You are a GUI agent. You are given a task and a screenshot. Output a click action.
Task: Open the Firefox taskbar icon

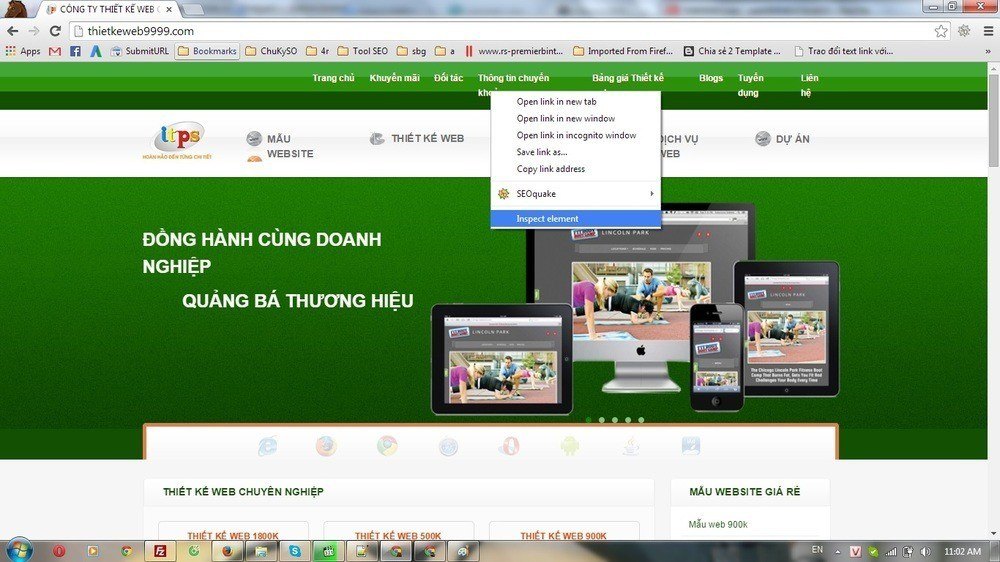pos(228,551)
